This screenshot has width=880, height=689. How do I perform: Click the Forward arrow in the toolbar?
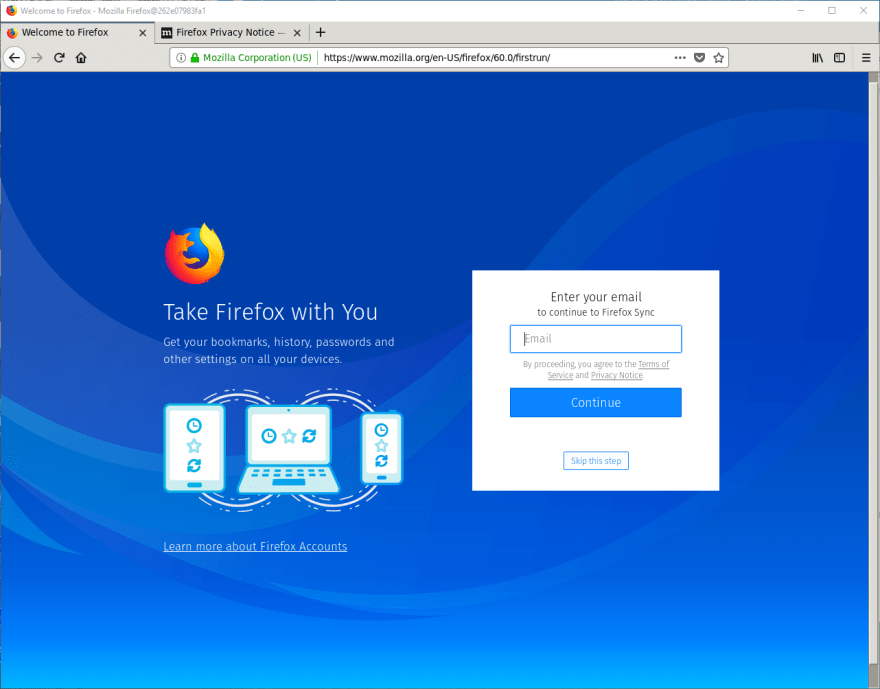pos(37,57)
